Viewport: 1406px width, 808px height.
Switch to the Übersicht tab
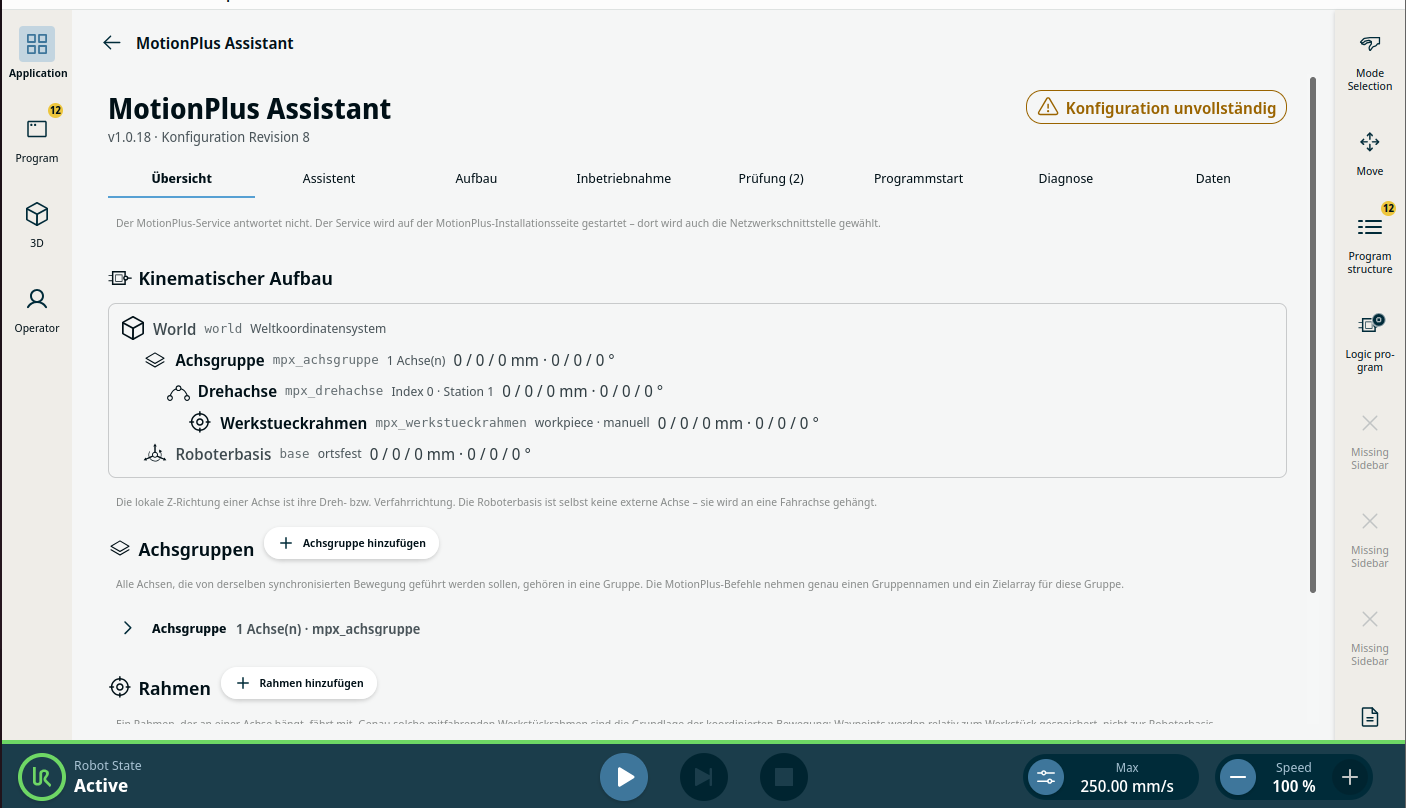tap(182, 178)
